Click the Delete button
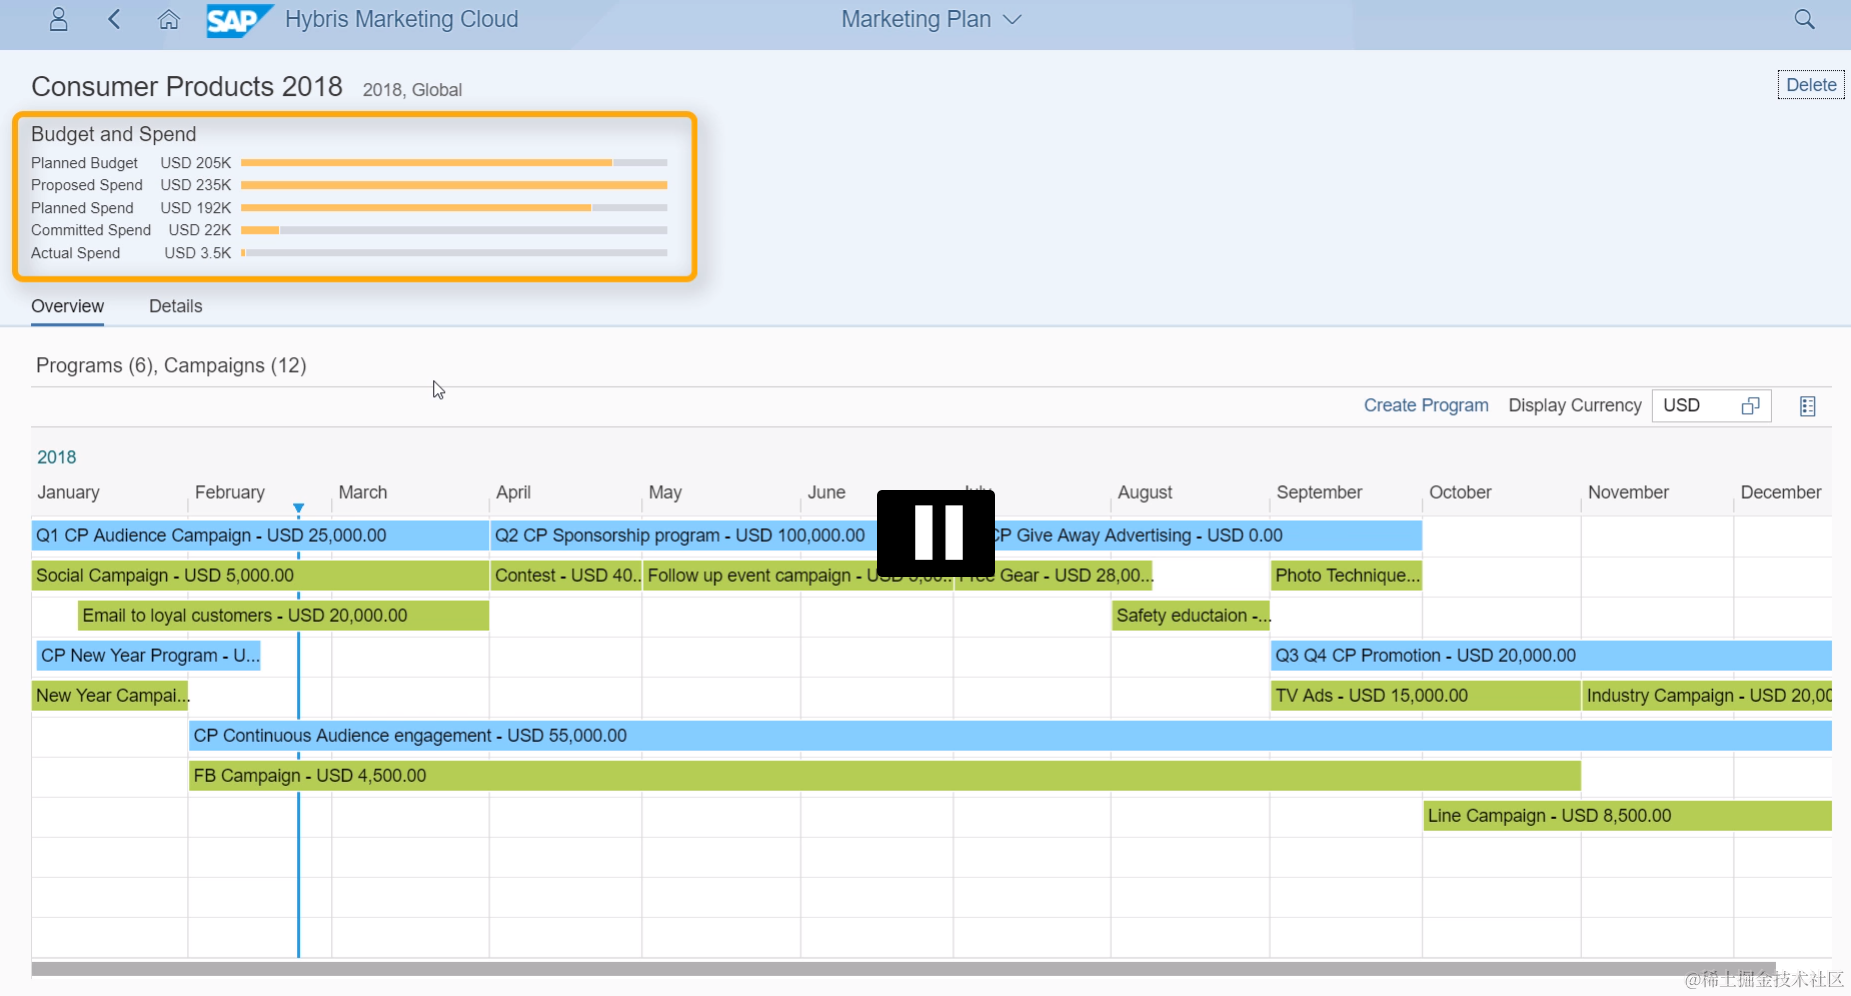 tap(1811, 85)
